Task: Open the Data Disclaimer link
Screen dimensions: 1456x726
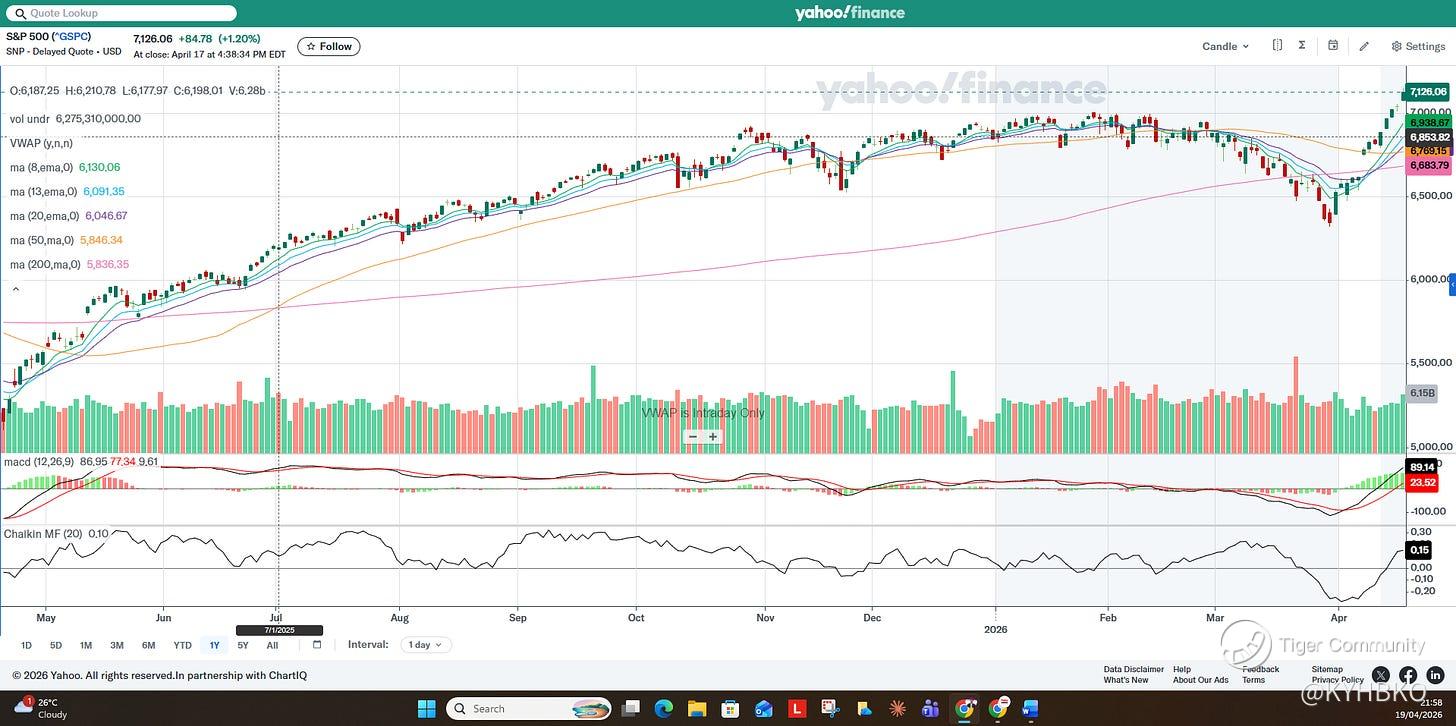Action: click(x=1134, y=669)
